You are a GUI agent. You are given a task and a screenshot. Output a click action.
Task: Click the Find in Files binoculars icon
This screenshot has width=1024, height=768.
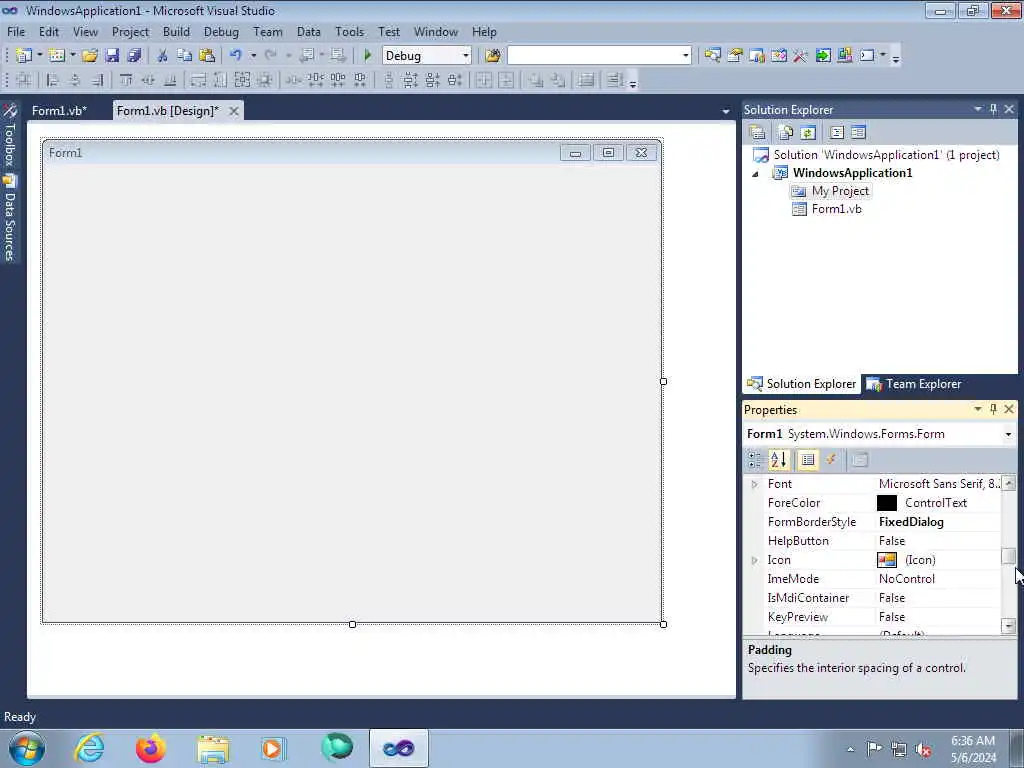coord(492,56)
